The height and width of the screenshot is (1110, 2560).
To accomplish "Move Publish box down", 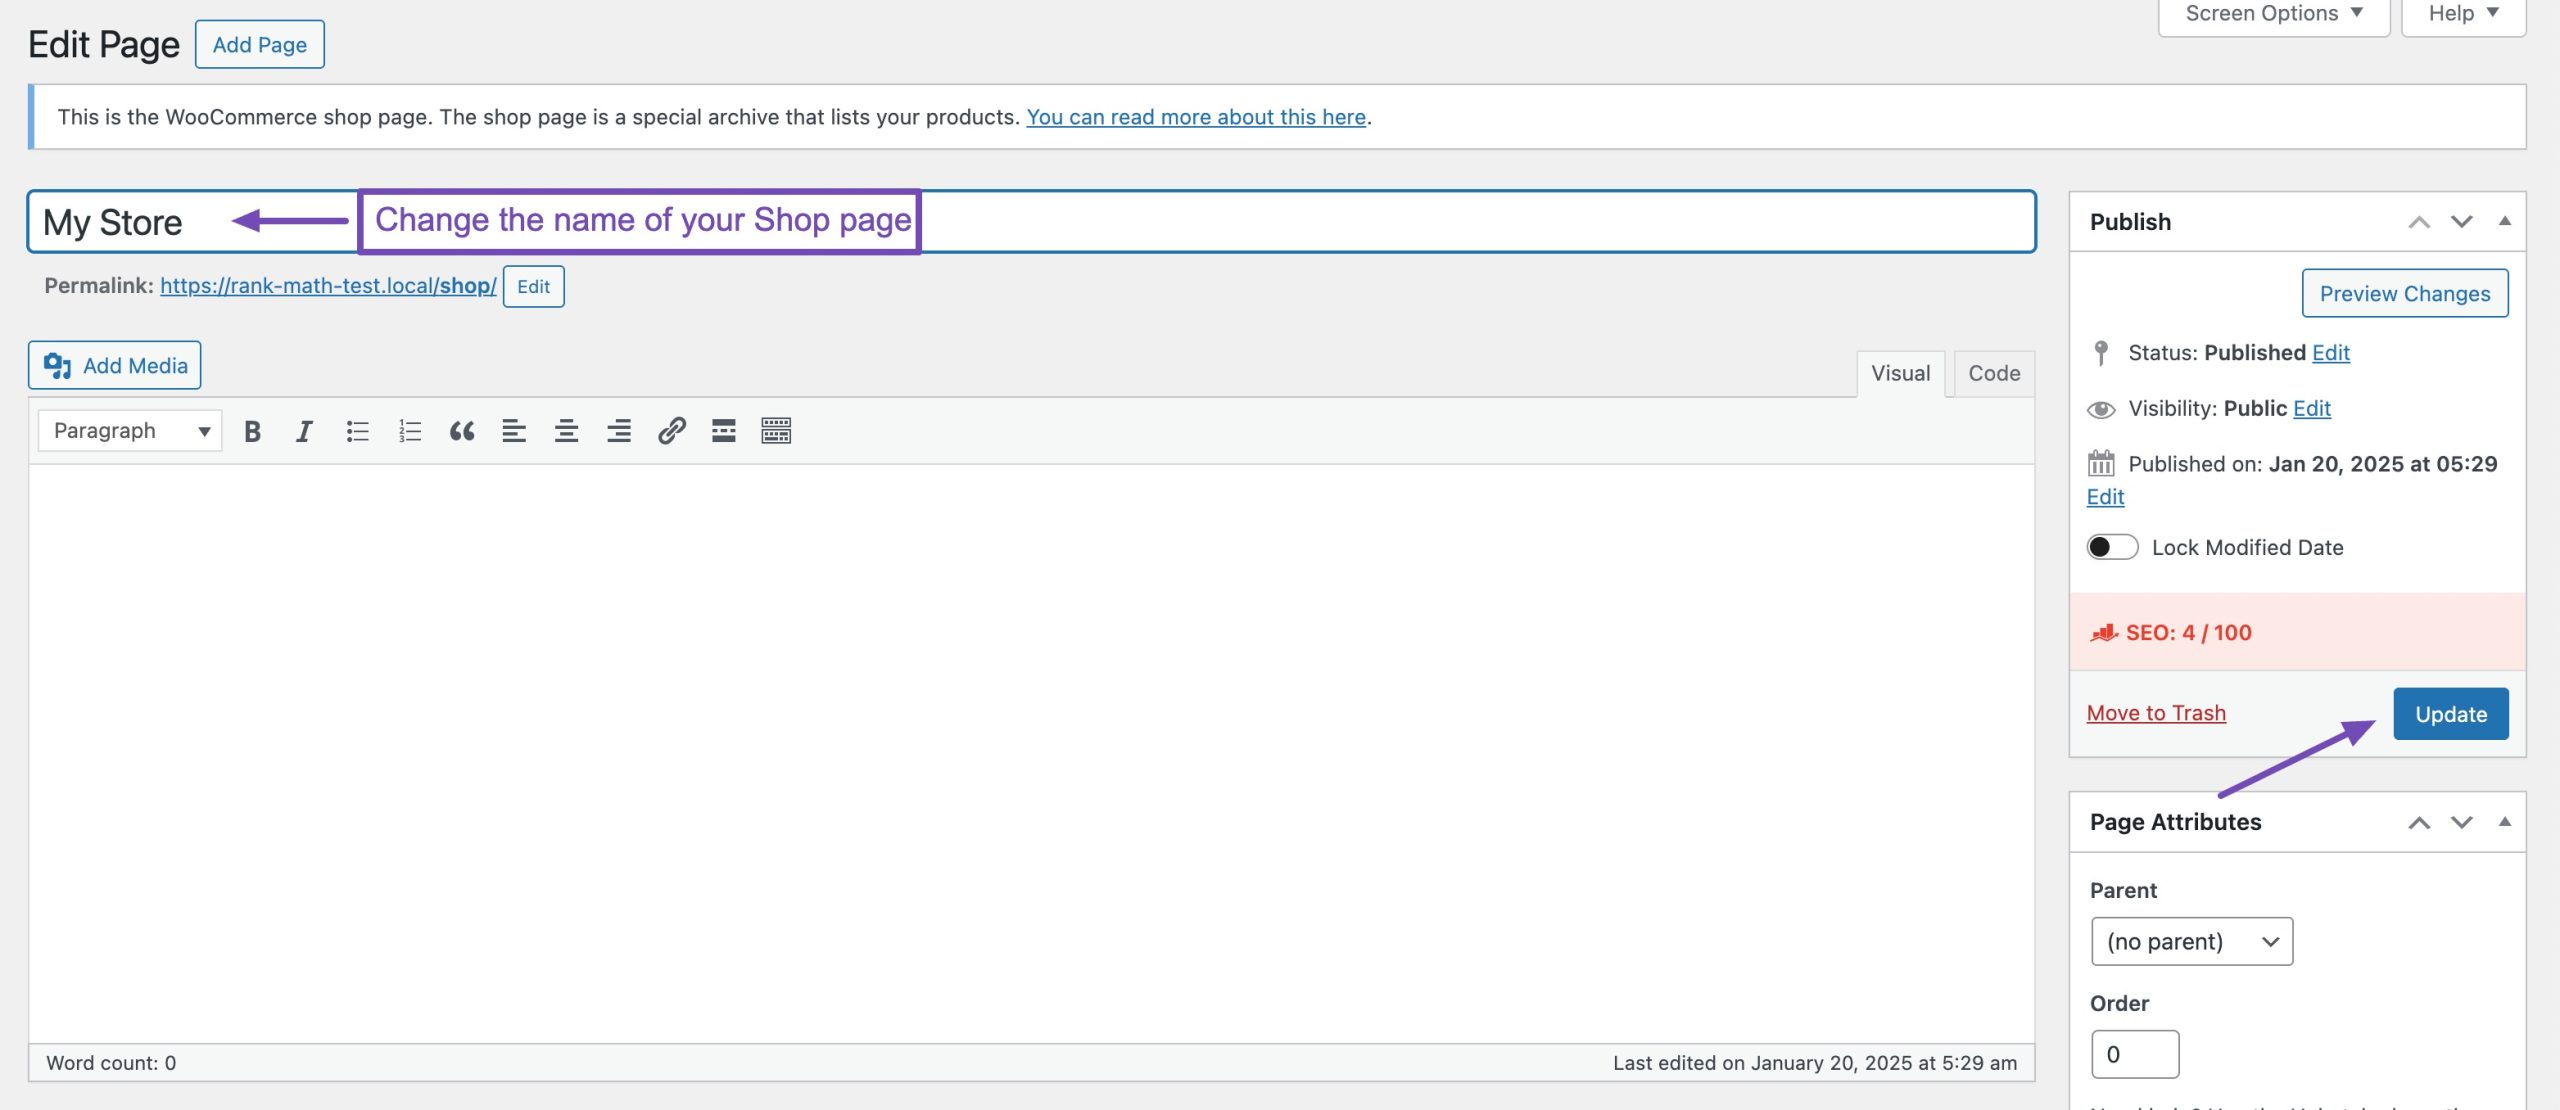I will click(2461, 222).
